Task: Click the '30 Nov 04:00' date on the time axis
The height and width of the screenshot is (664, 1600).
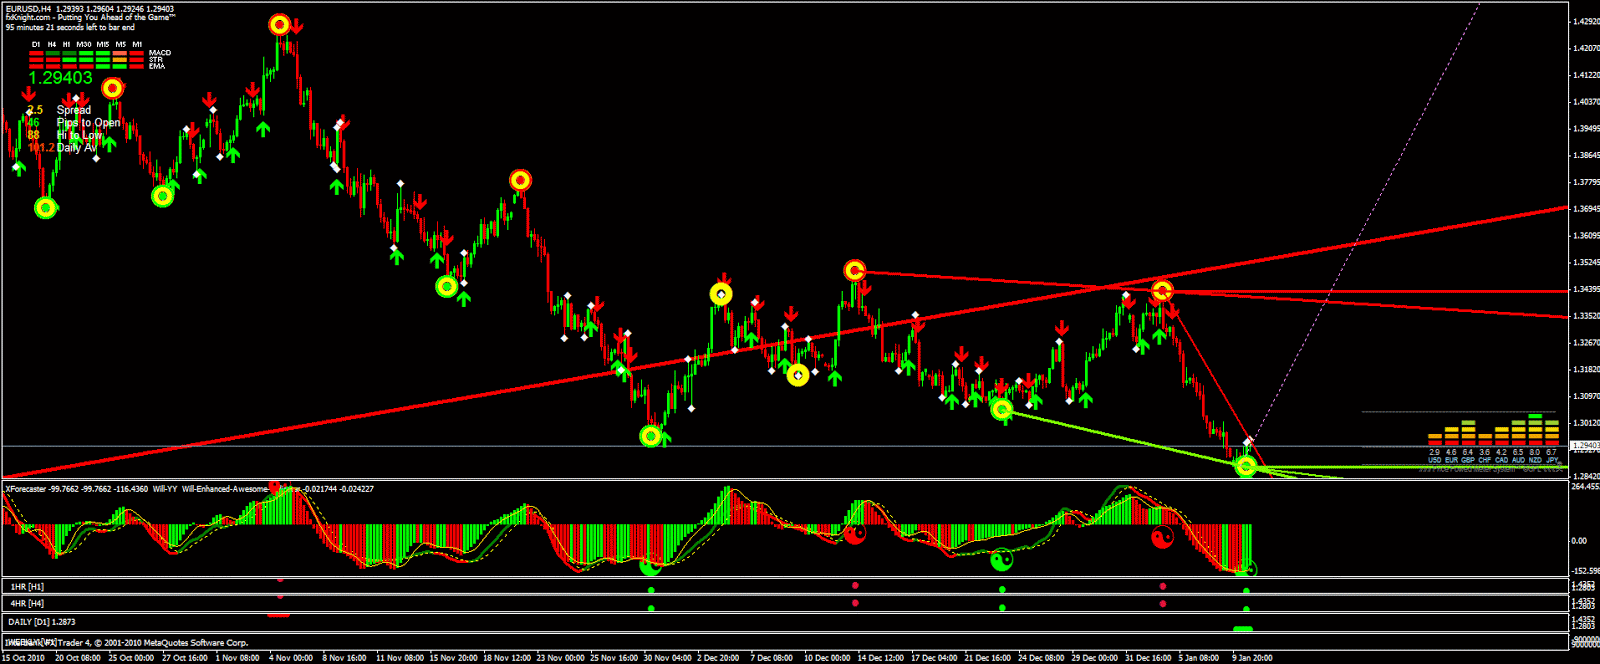Action: 667,658
